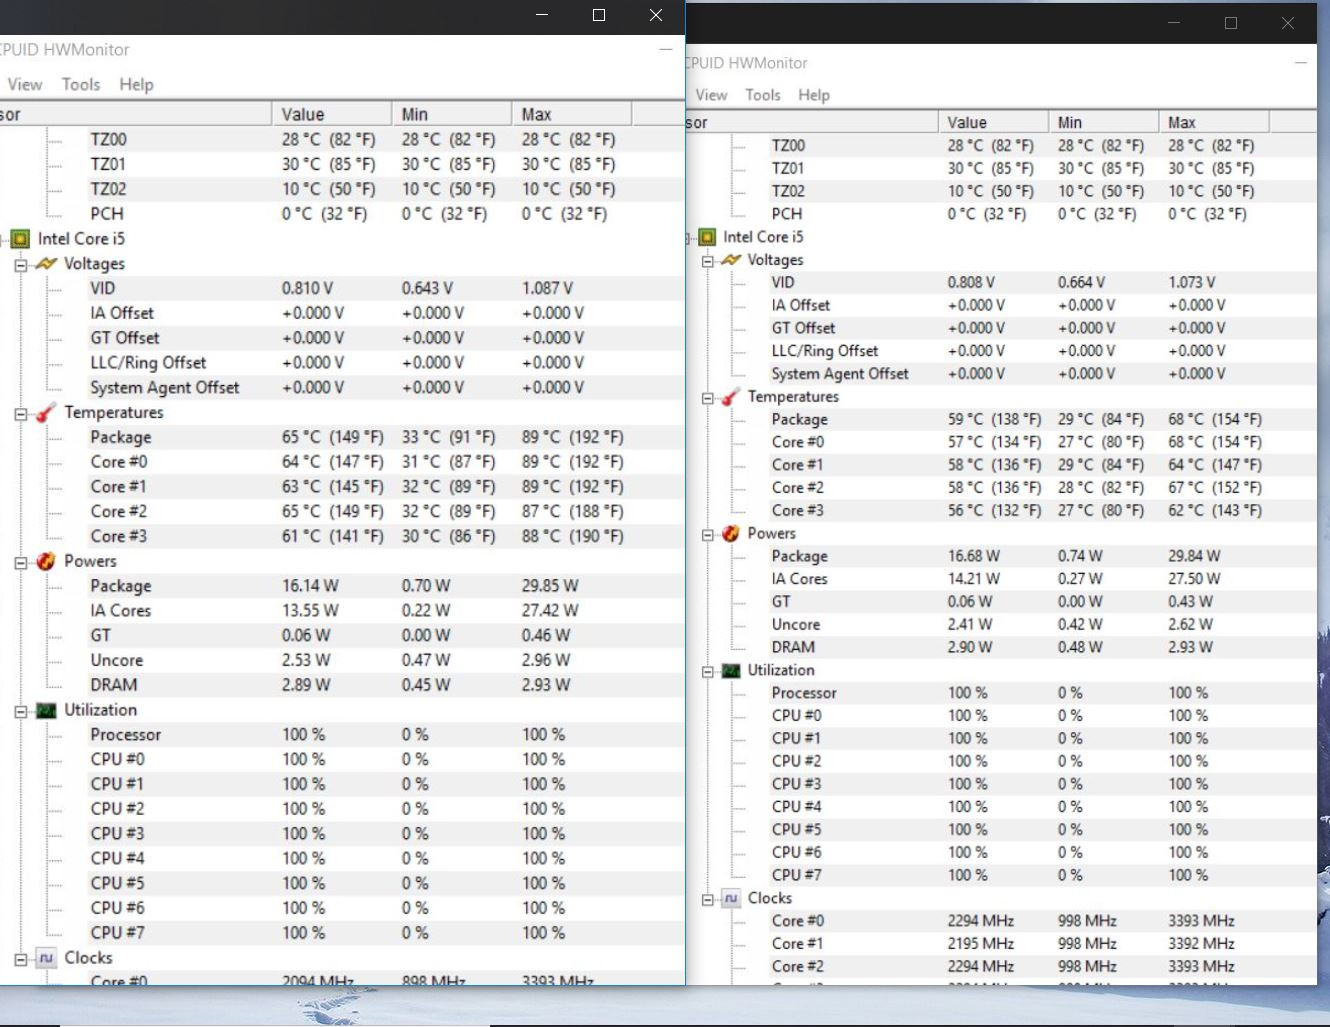Click Powers flame icon in right window

pos(731,534)
